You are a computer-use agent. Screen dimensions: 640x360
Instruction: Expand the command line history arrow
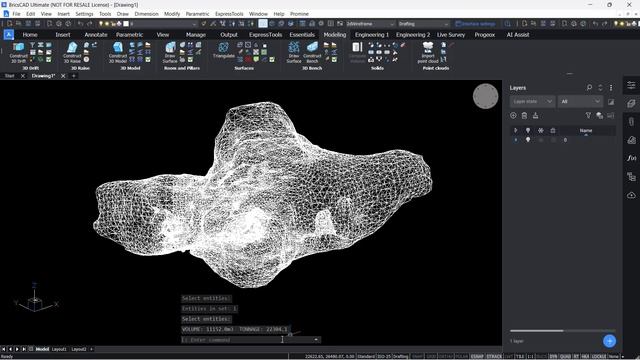coord(316,340)
